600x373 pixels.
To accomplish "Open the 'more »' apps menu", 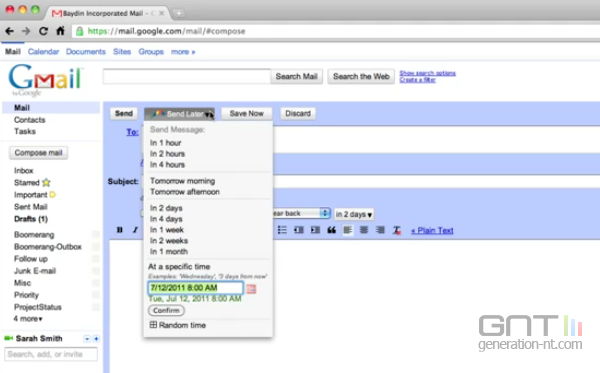I will point(183,52).
